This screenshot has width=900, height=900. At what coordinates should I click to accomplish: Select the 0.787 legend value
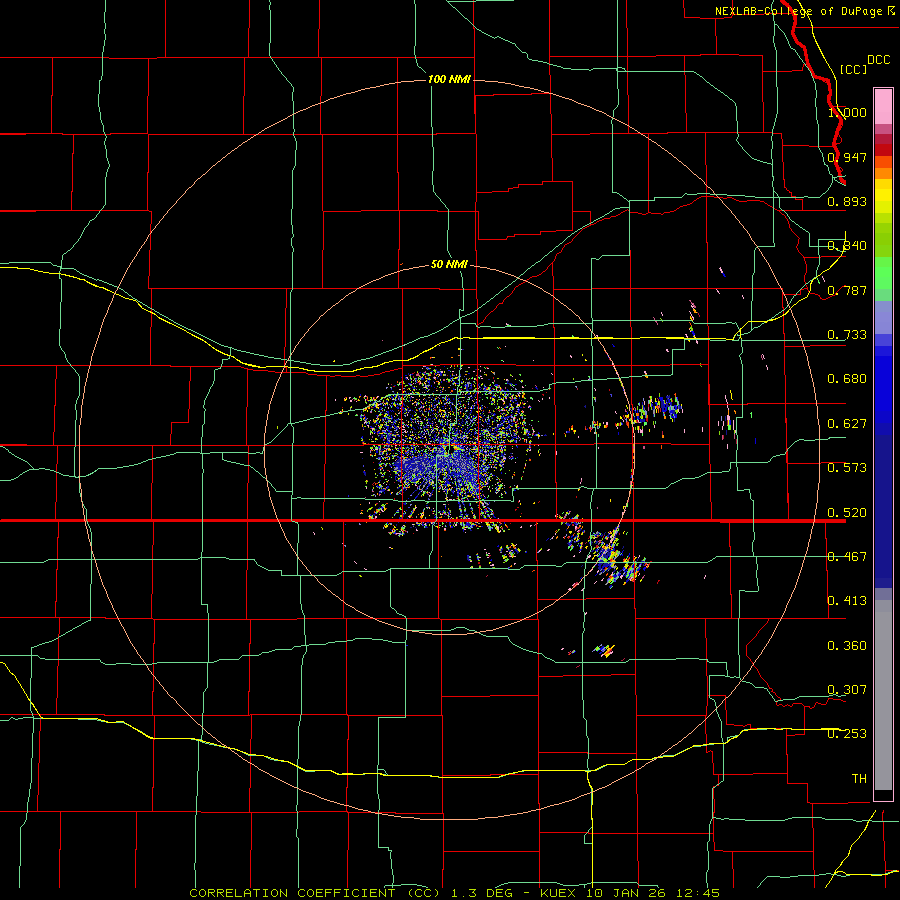point(847,290)
